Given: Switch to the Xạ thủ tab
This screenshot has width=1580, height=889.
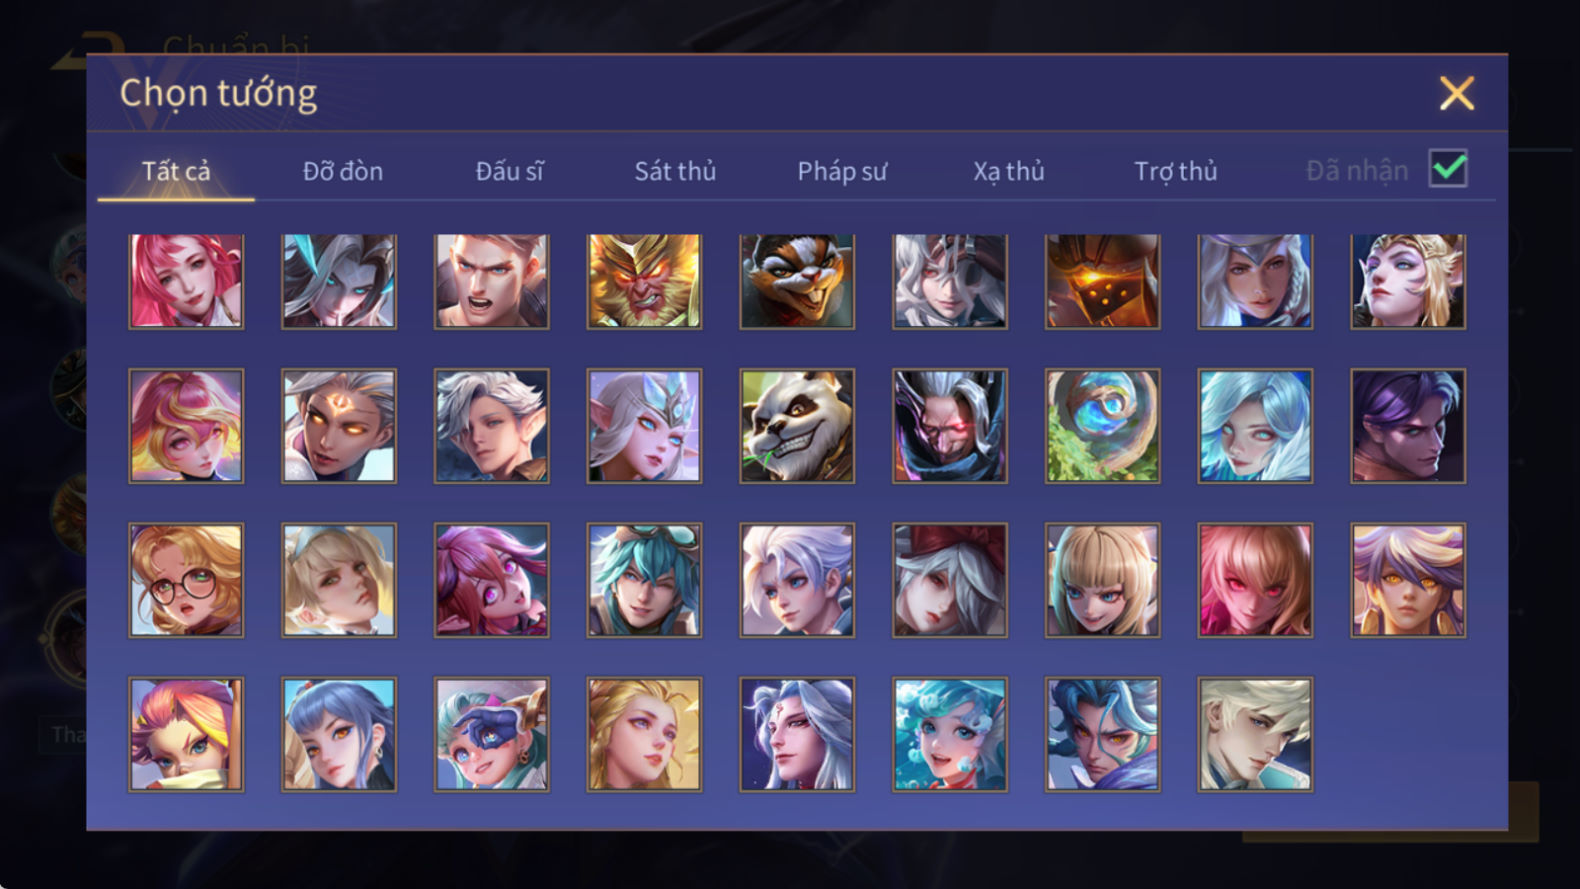Looking at the screenshot, I should click(1009, 171).
